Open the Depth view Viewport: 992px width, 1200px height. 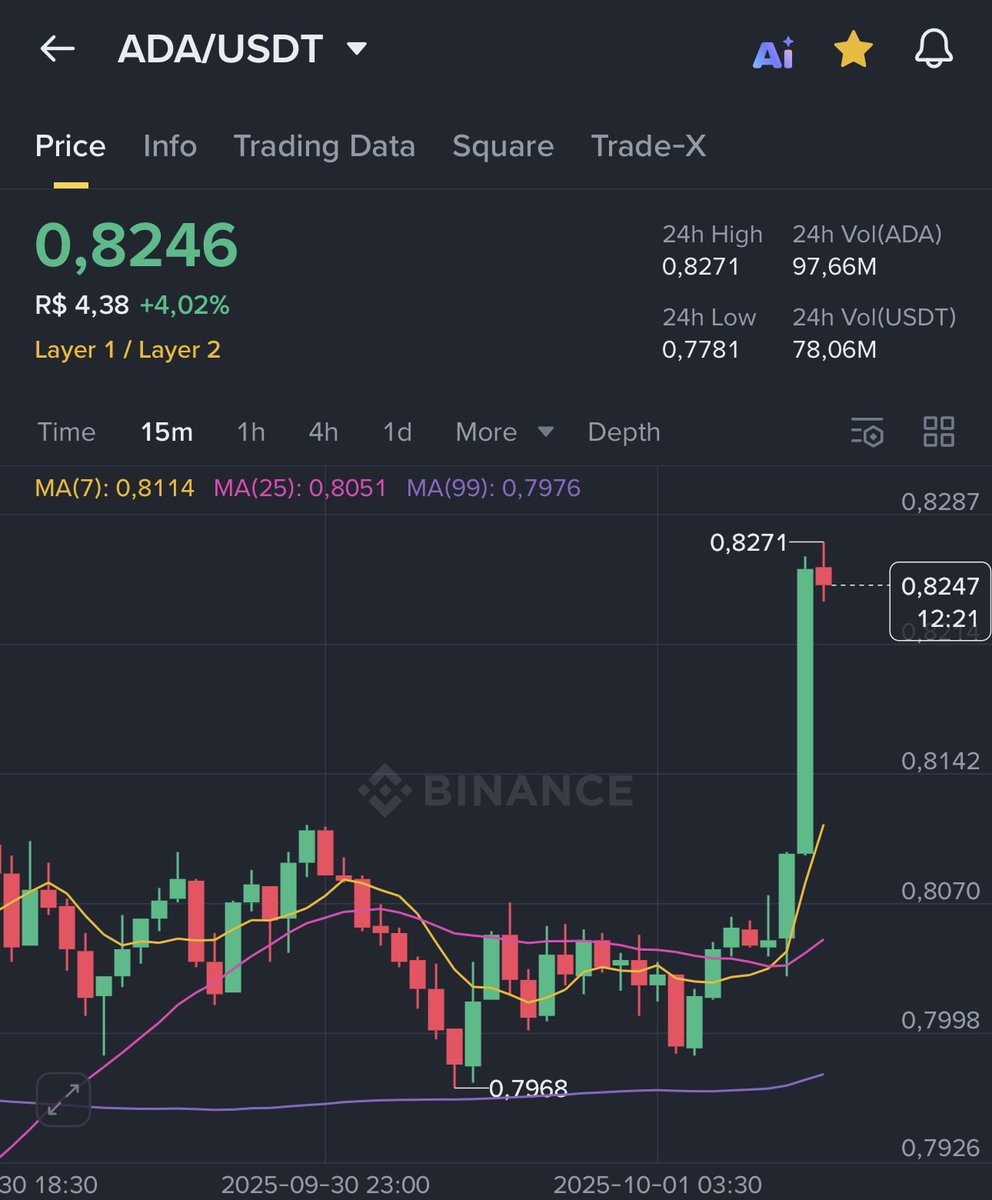(x=623, y=432)
